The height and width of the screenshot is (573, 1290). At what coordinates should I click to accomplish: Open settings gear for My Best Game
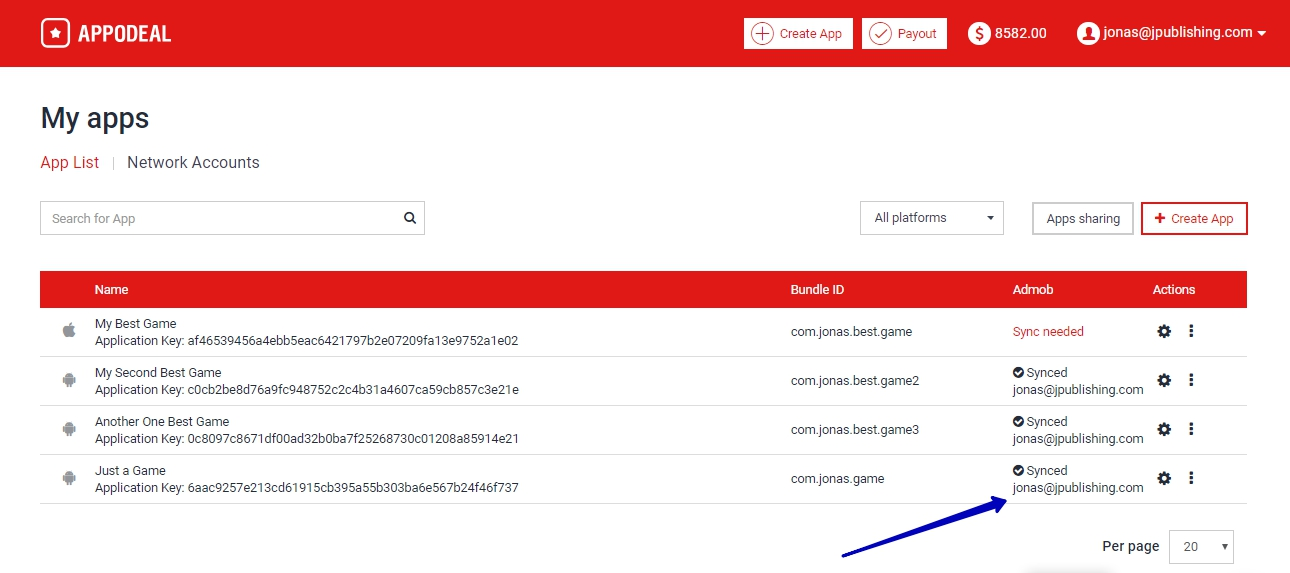(x=1164, y=331)
